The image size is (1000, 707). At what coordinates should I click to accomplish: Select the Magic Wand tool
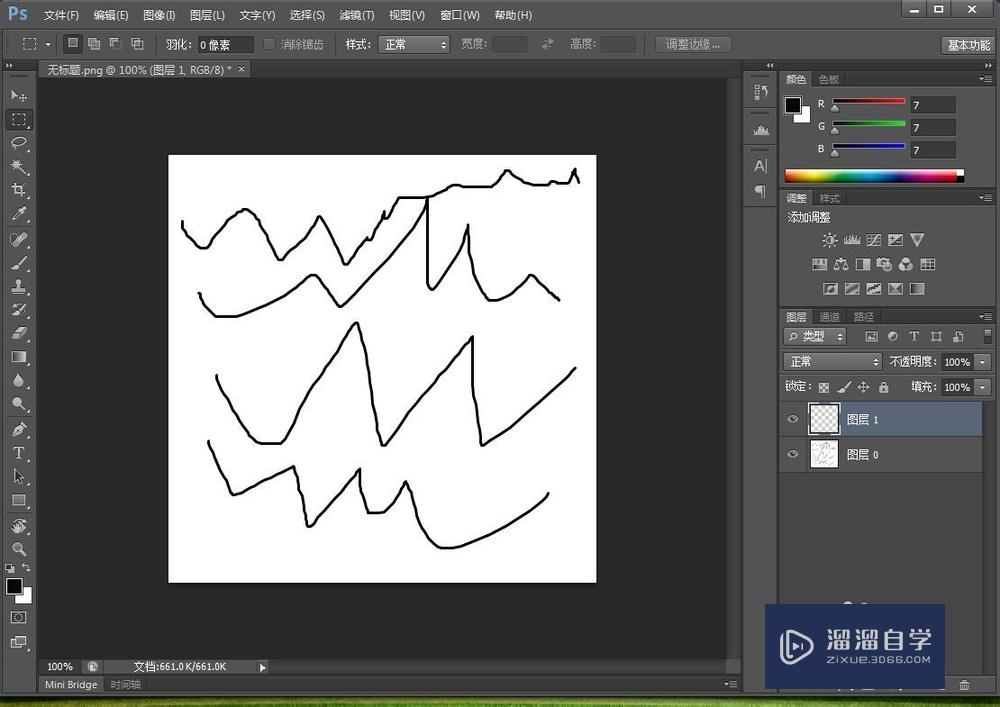(x=19, y=167)
